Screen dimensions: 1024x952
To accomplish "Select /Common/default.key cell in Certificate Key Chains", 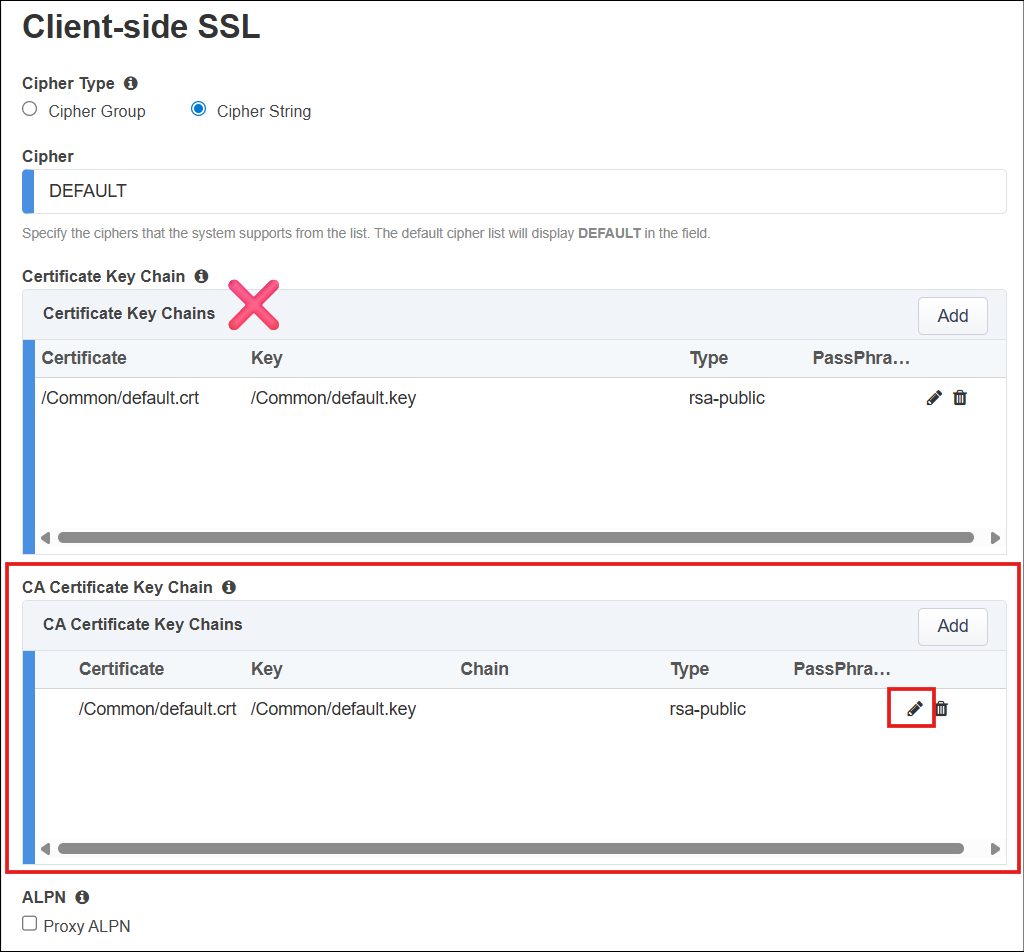I will pyautogui.click(x=333, y=398).
